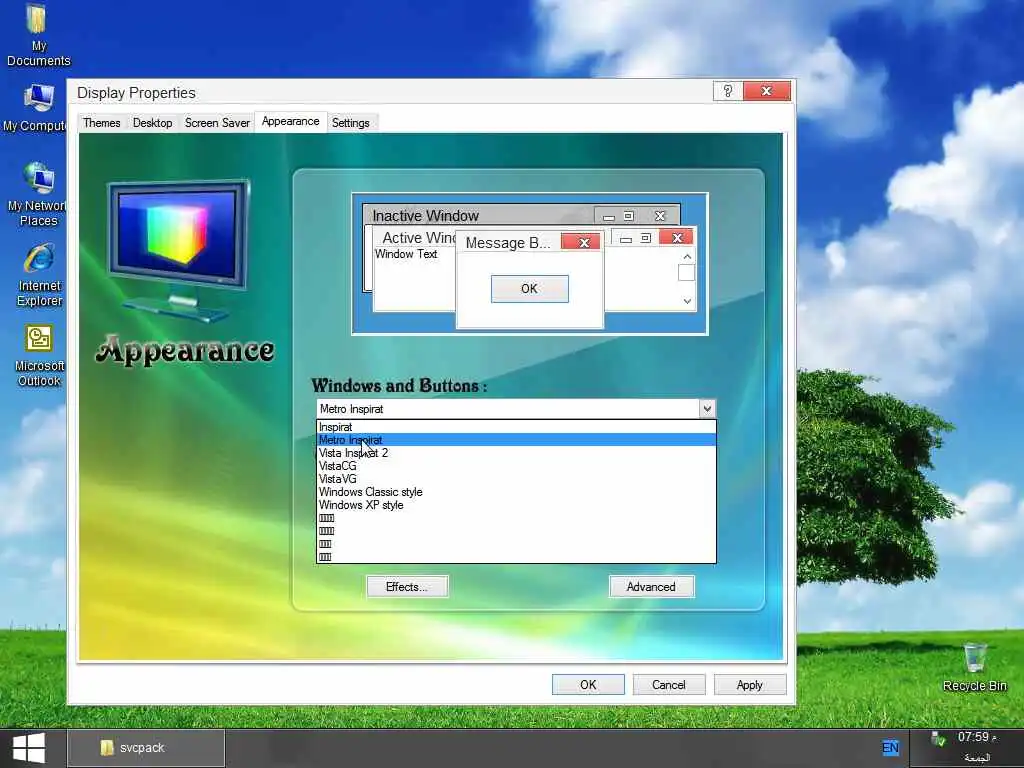Choose Windows Classic style option
Screen dimensions: 1024x768
click(x=516, y=492)
